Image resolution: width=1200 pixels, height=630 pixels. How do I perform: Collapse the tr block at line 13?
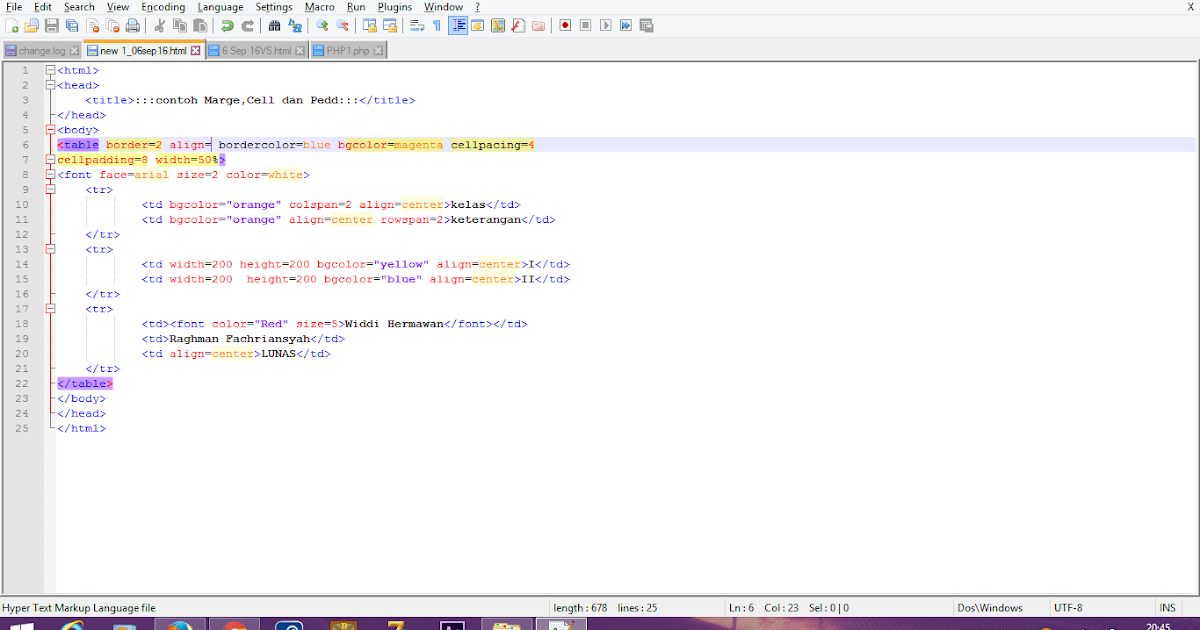tap(48, 249)
